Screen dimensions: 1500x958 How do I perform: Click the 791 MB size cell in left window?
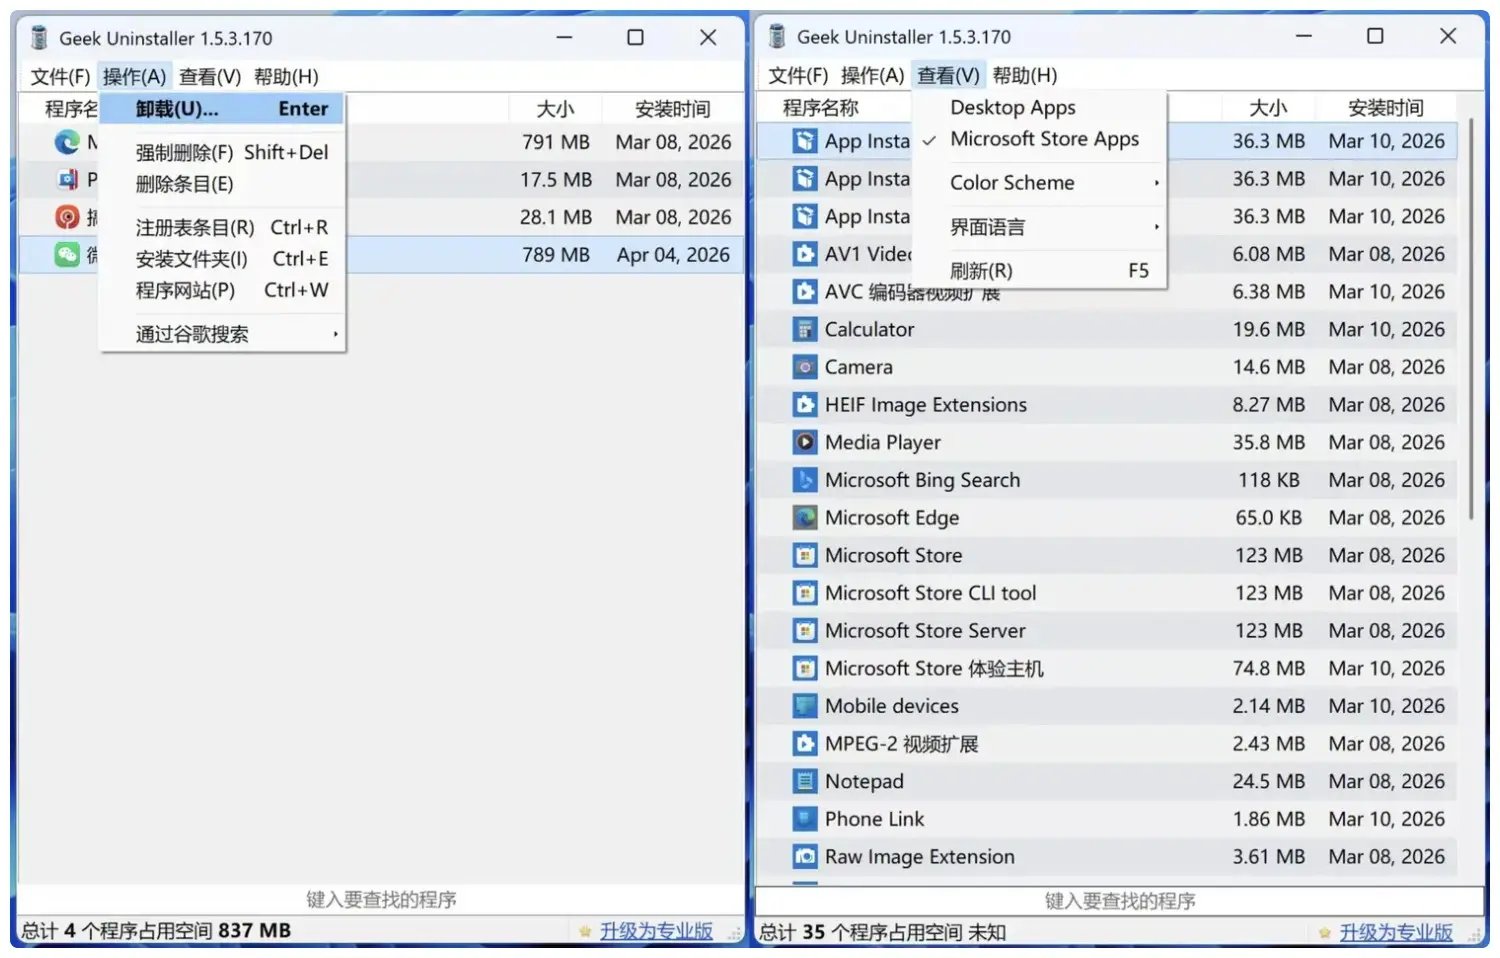click(556, 142)
